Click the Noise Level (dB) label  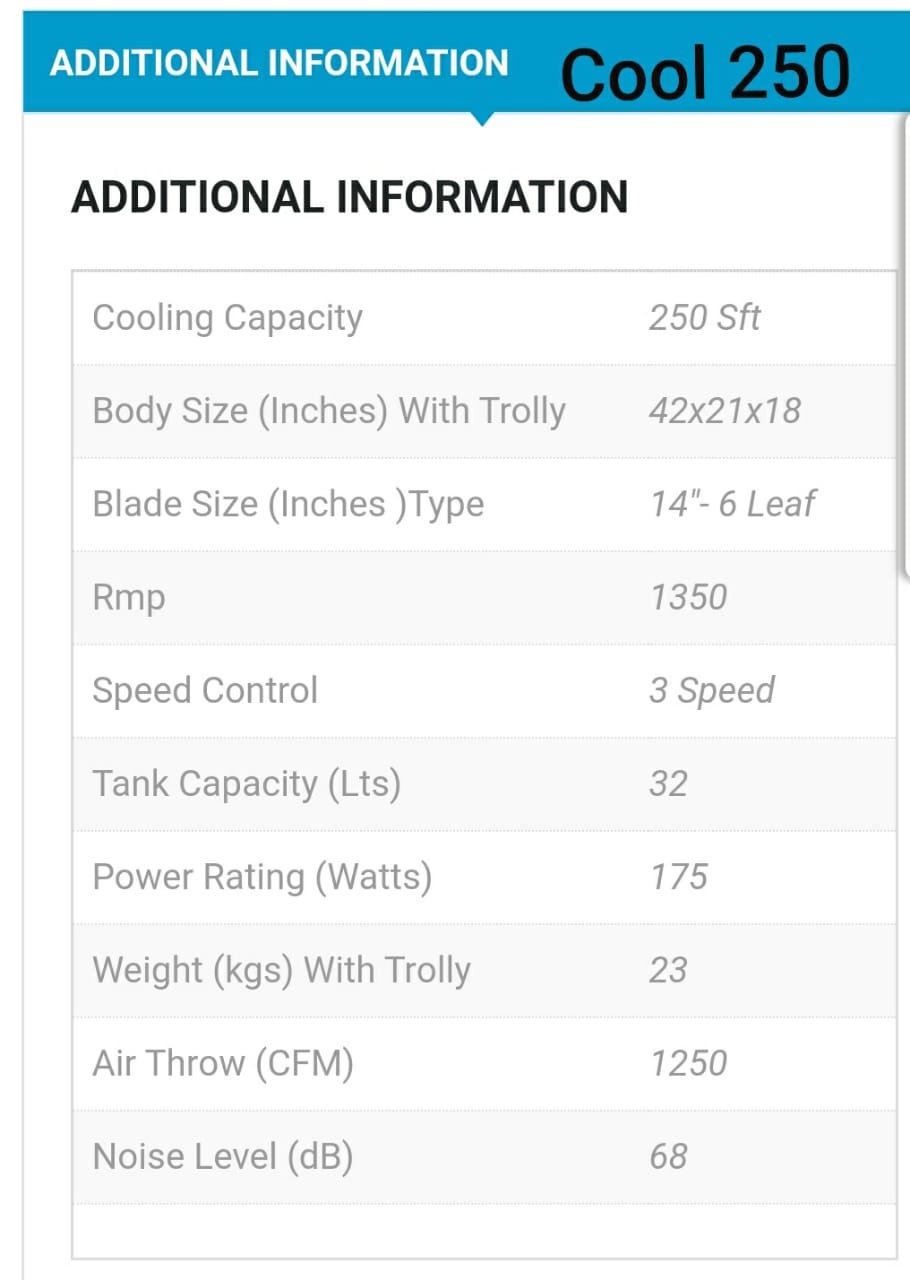pyautogui.click(x=222, y=1156)
